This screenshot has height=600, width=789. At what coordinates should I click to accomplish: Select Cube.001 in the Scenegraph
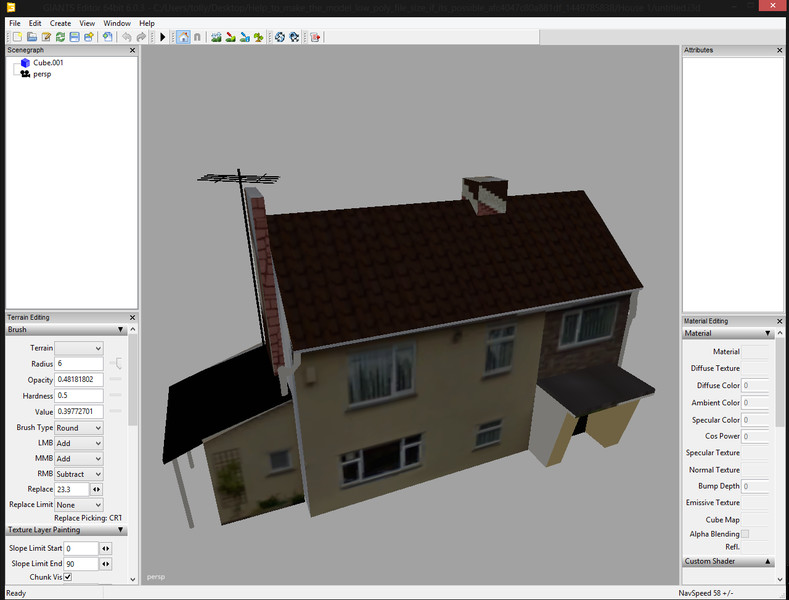tap(48, 63)
